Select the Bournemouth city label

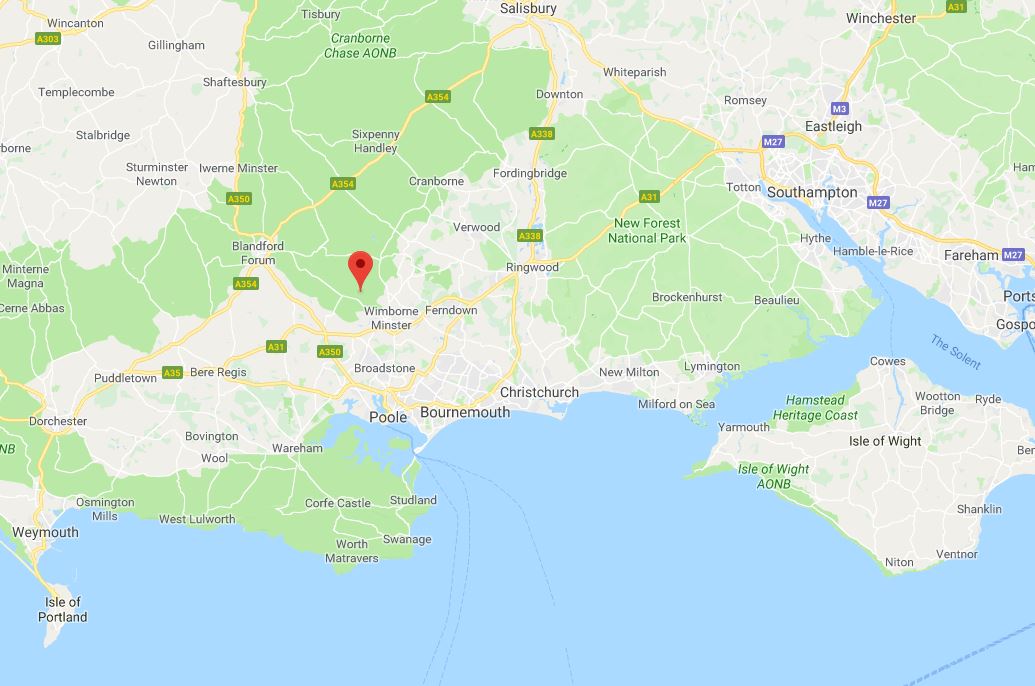pos(465,412)
